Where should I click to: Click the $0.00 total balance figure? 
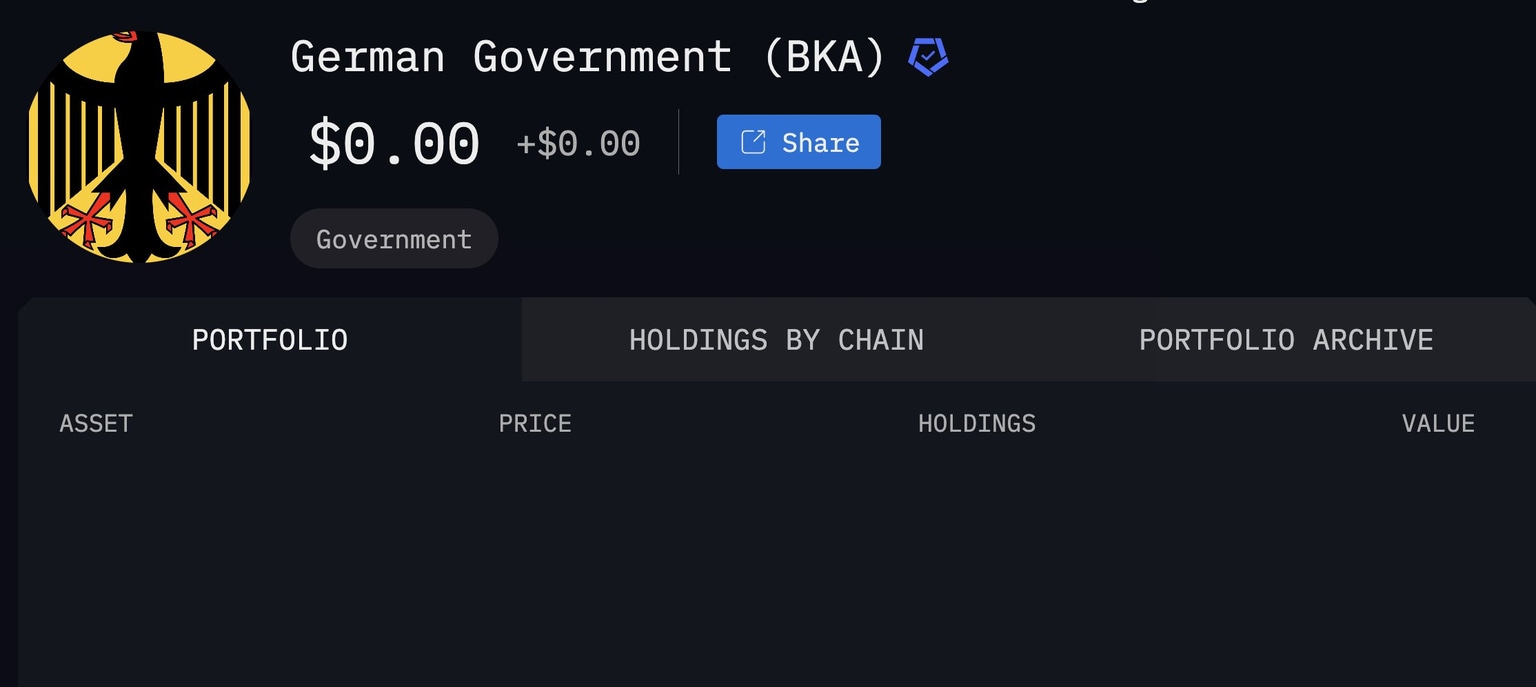point(394,143)
